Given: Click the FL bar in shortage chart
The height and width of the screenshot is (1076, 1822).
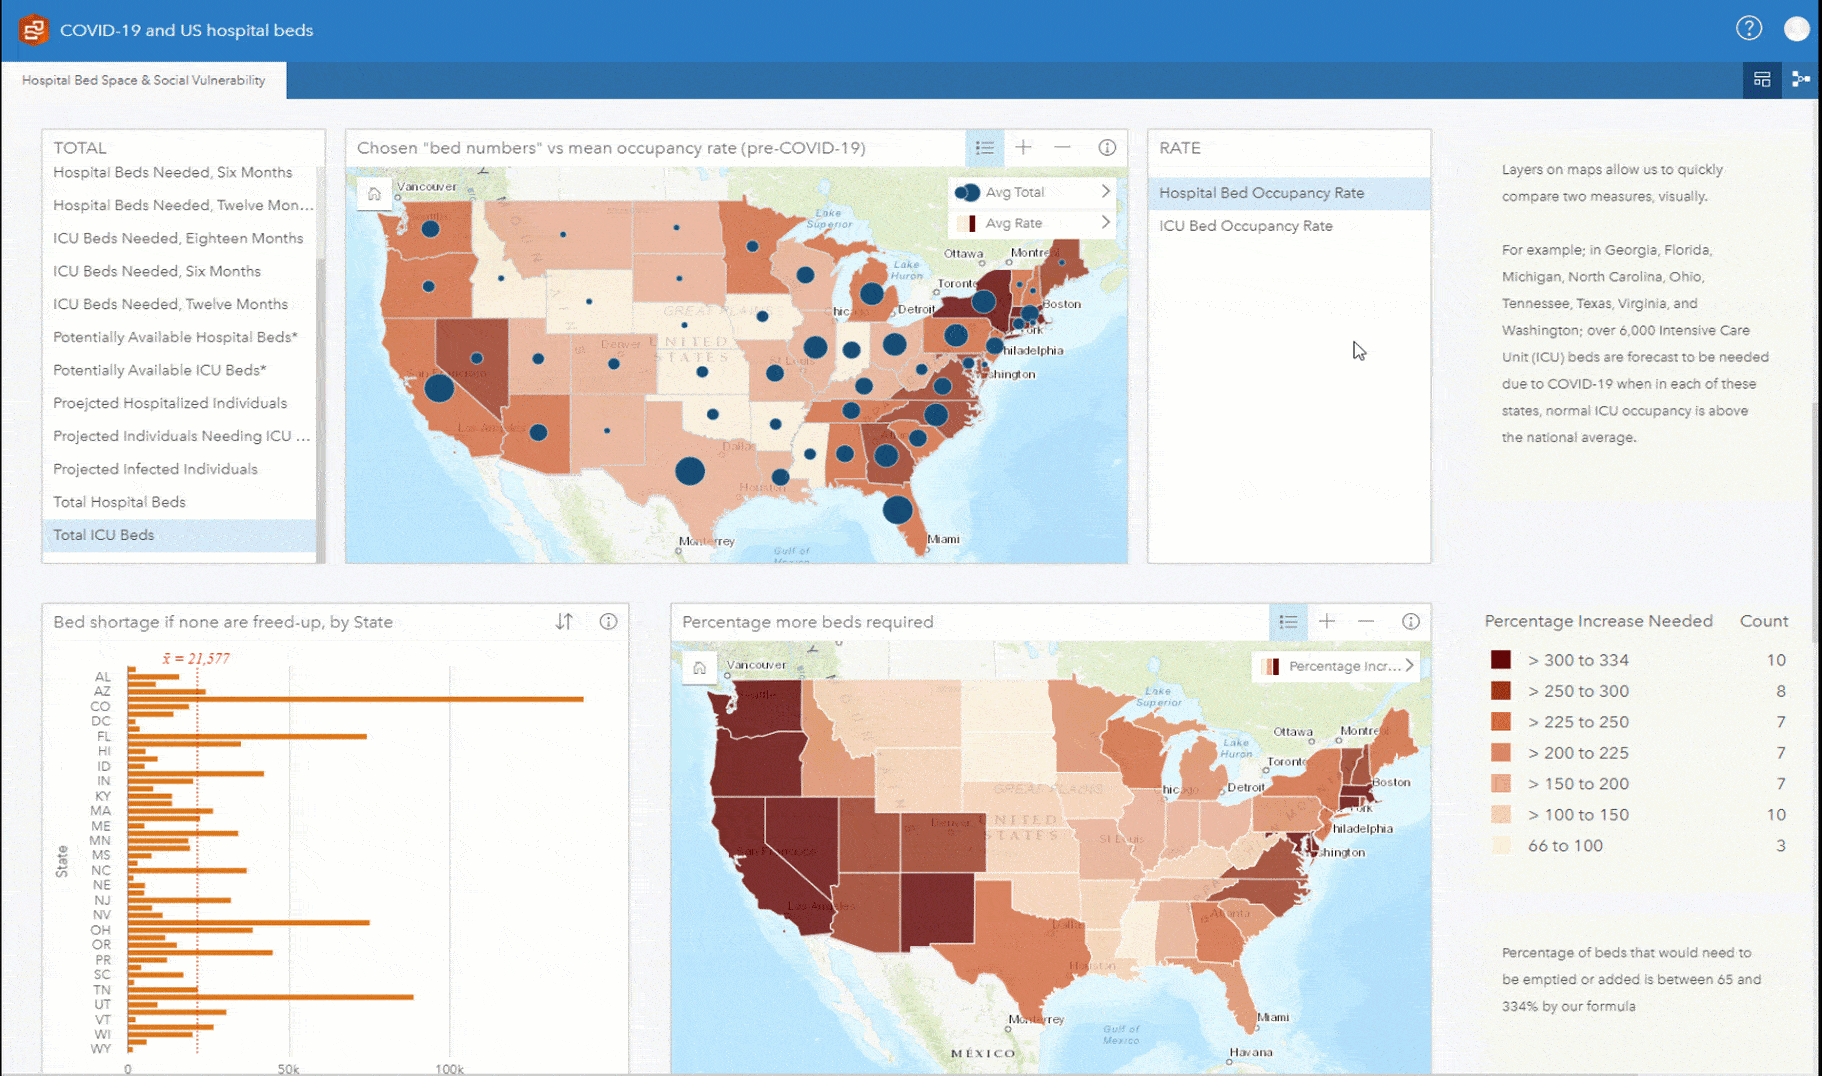Looking at the screenshot, I should point(247,736).
